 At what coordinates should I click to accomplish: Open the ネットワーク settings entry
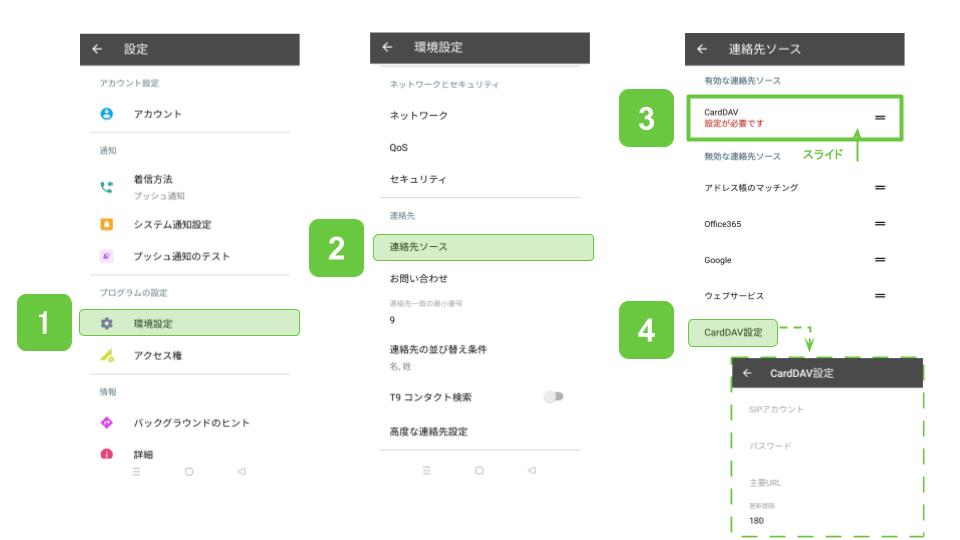click(x=418, y=116)
